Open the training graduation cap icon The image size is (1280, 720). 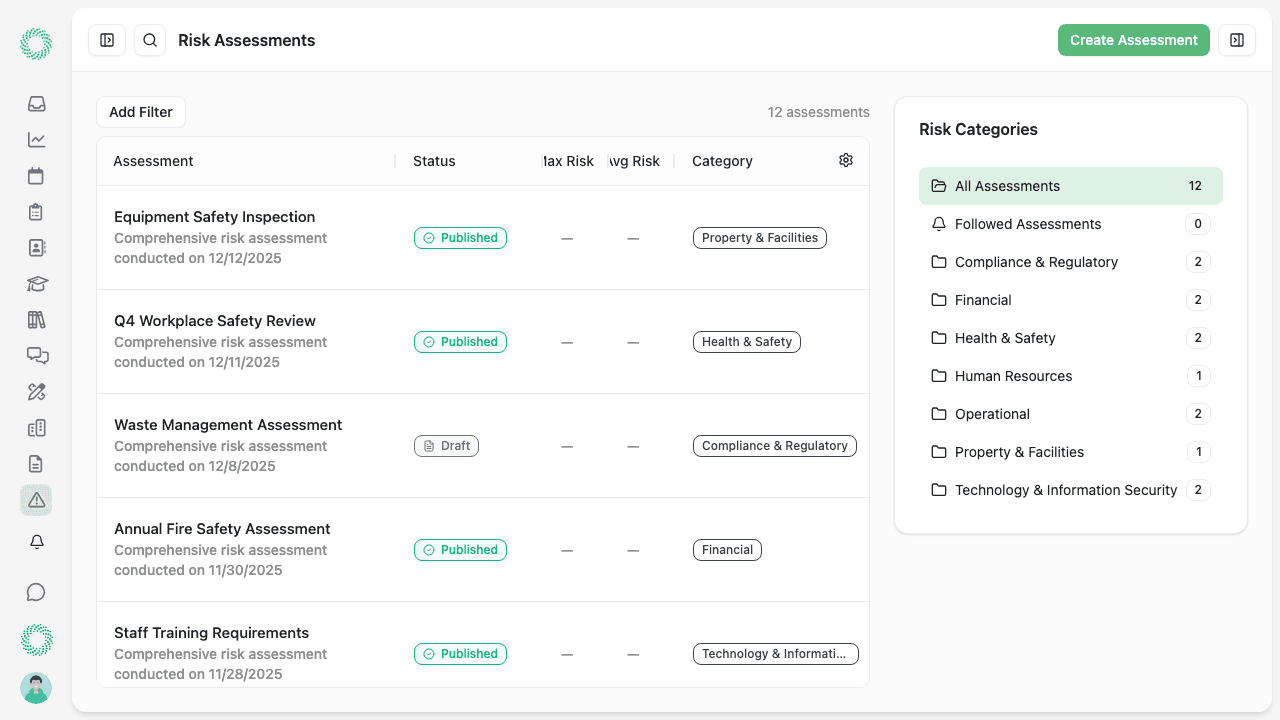pyautogui.click(x=36, y=284)
